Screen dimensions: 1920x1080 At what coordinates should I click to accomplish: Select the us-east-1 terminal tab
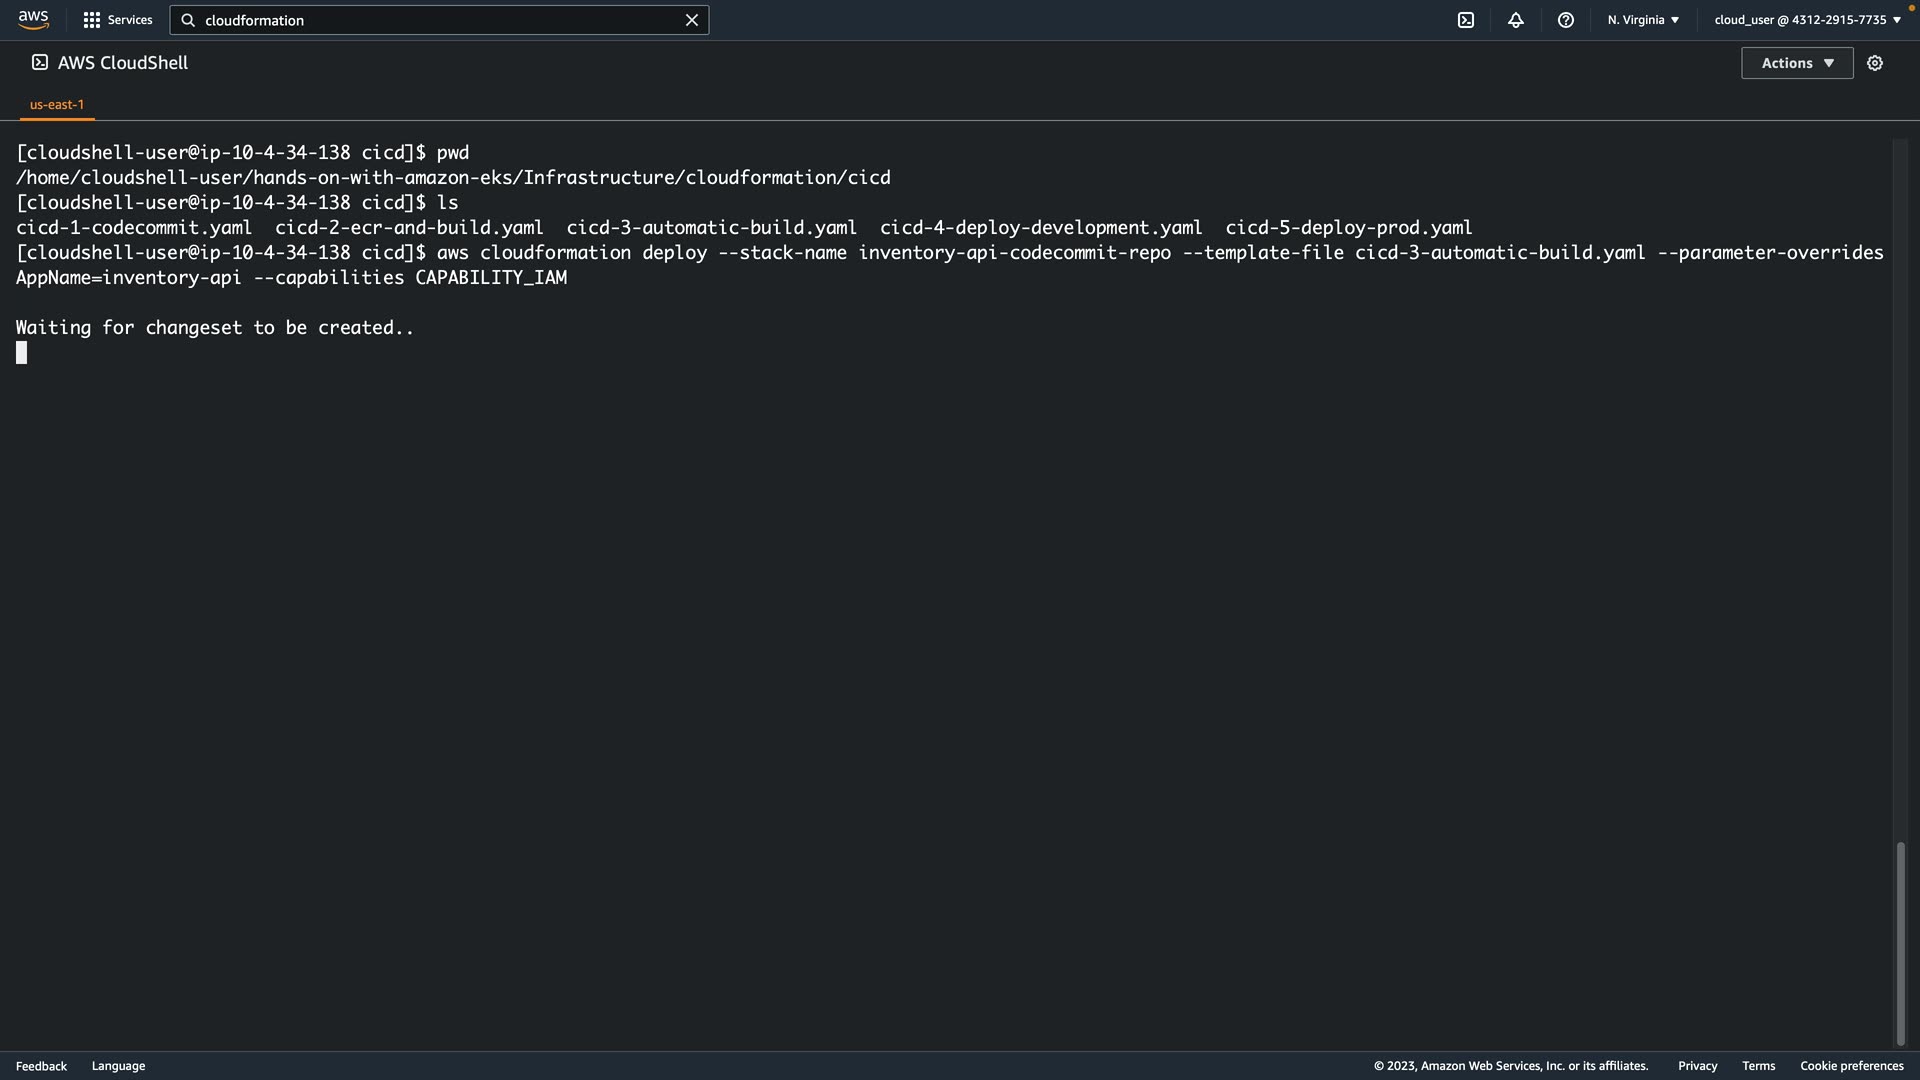pos(57,104)
